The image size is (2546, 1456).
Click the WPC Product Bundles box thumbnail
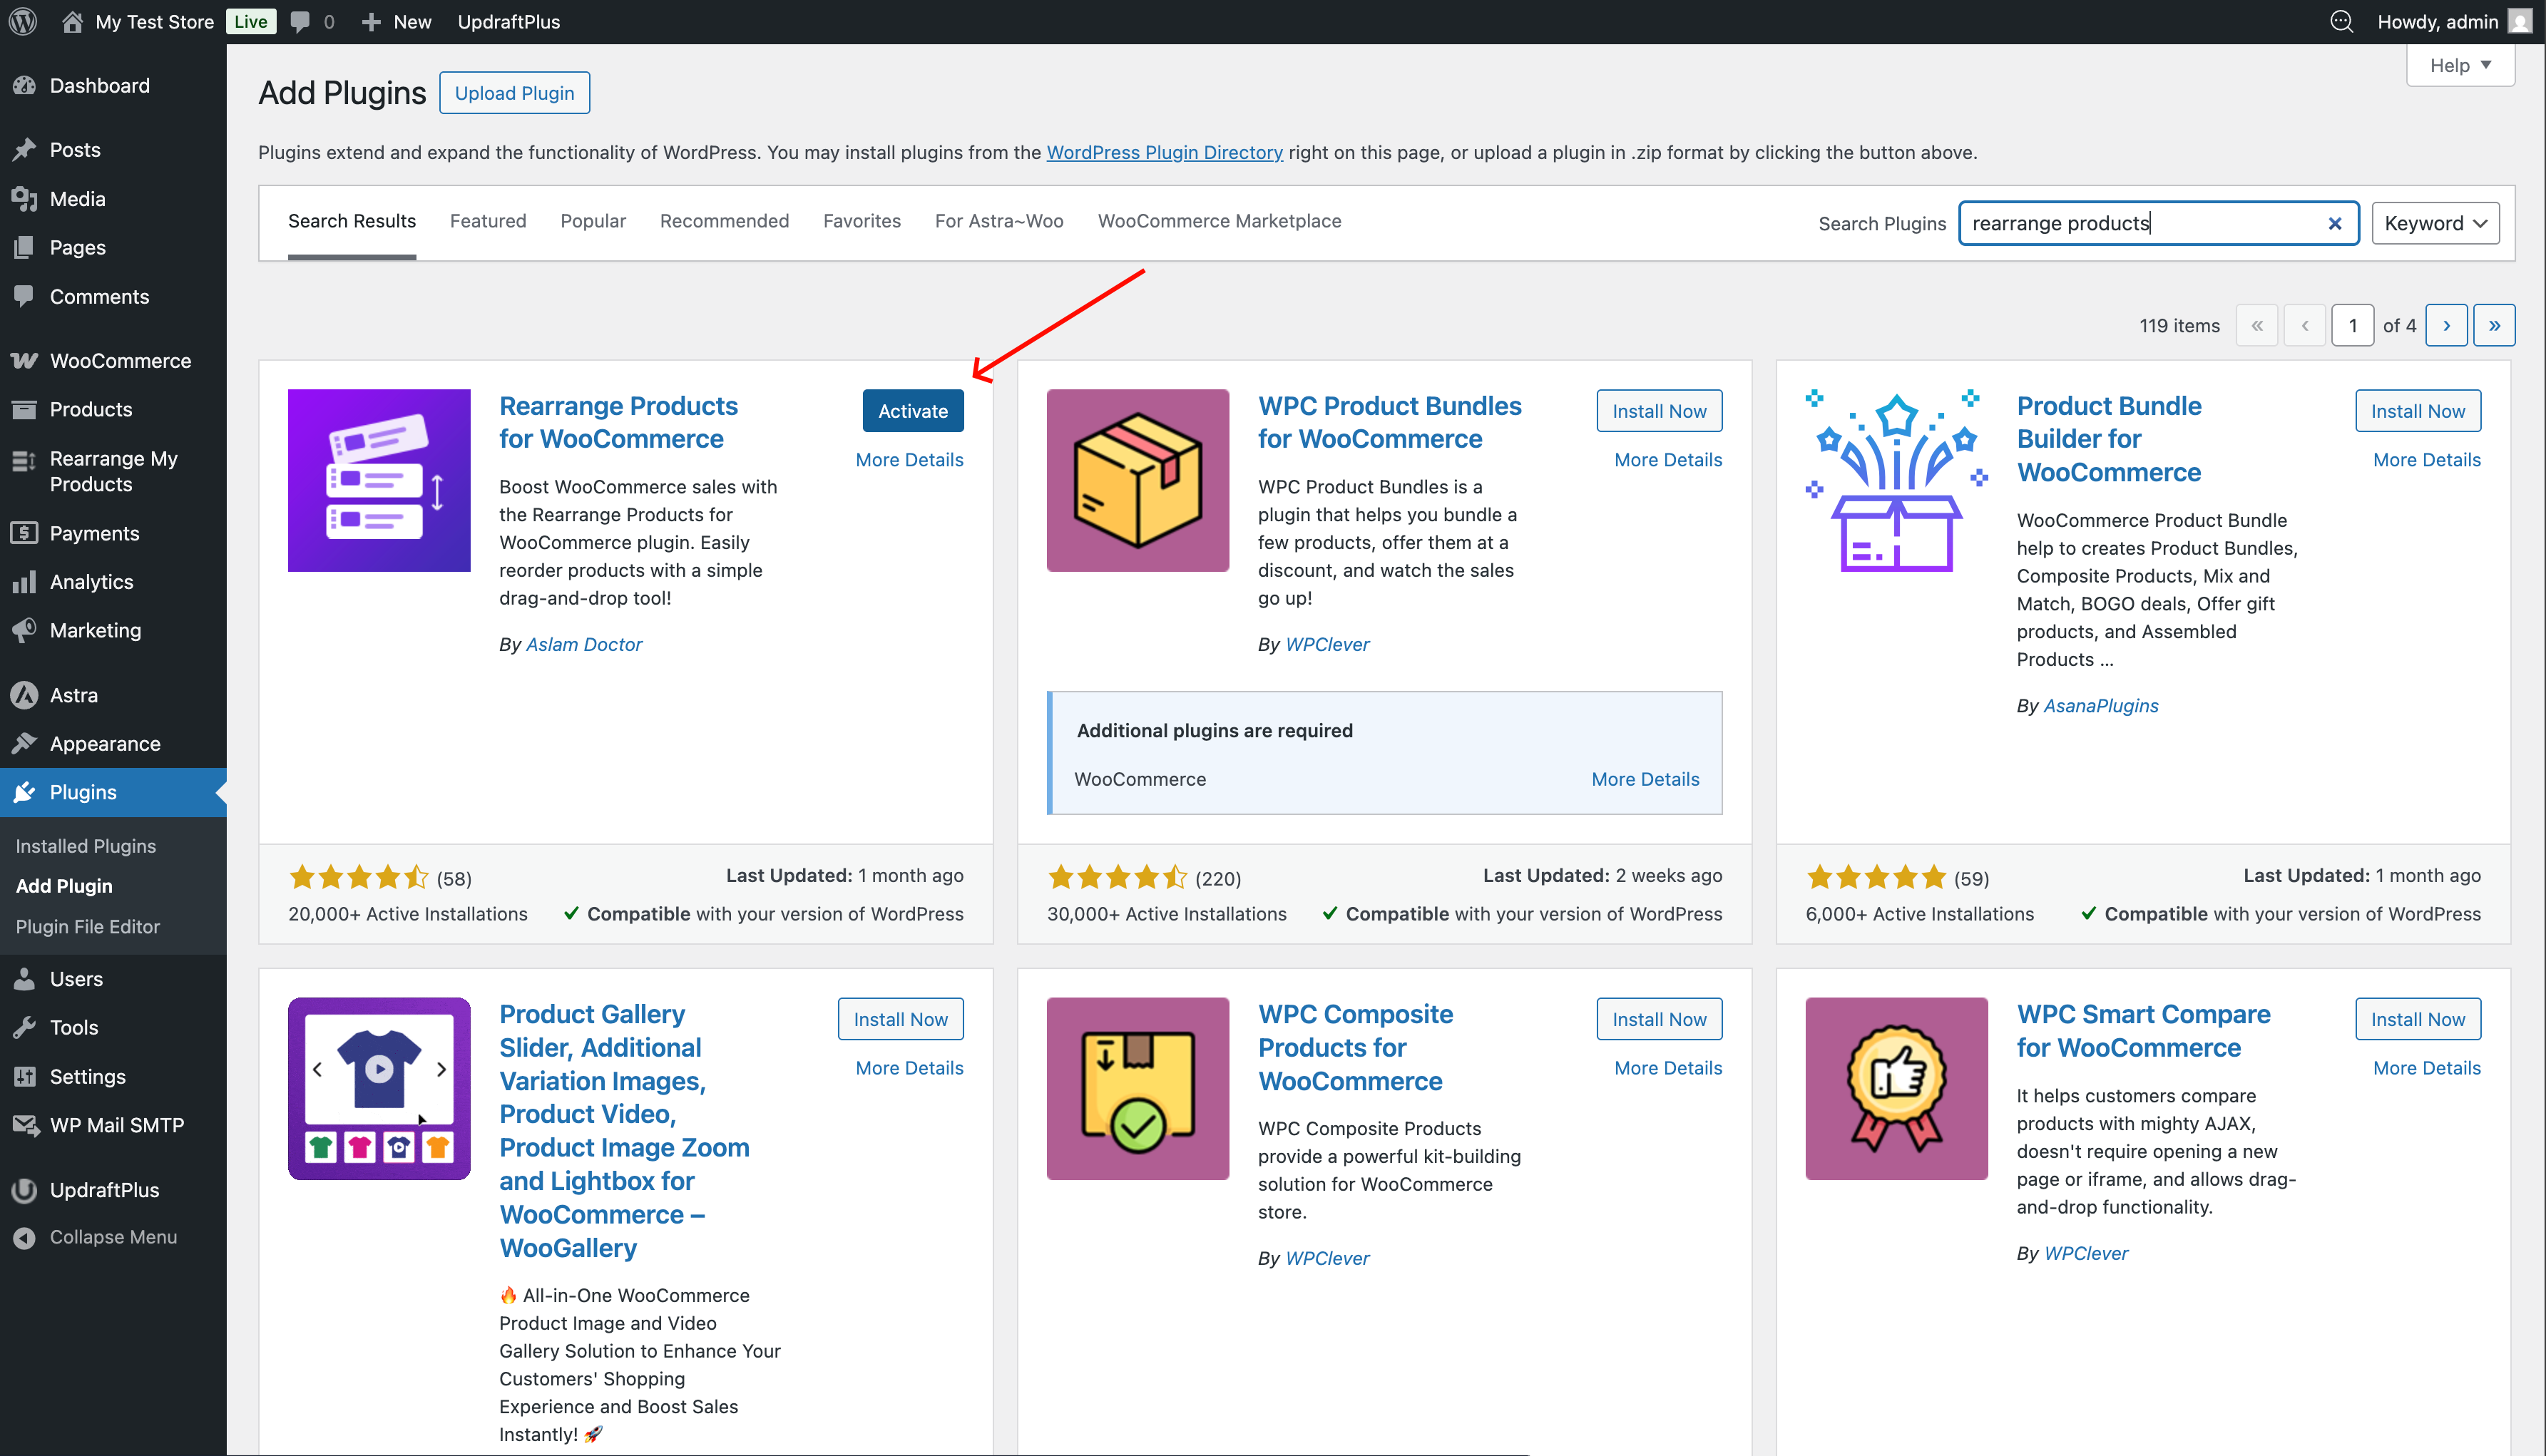[x=1138, y=480]
